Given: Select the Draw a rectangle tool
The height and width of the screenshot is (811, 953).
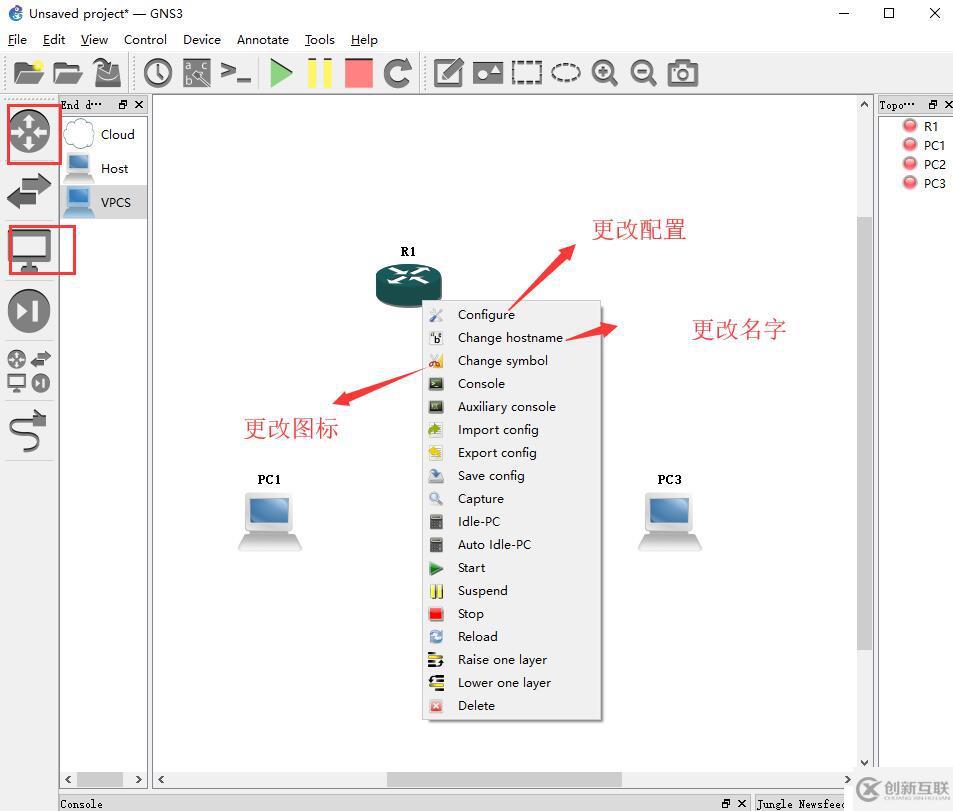Looking at the screenshot, I should click(x=527, y=73).
